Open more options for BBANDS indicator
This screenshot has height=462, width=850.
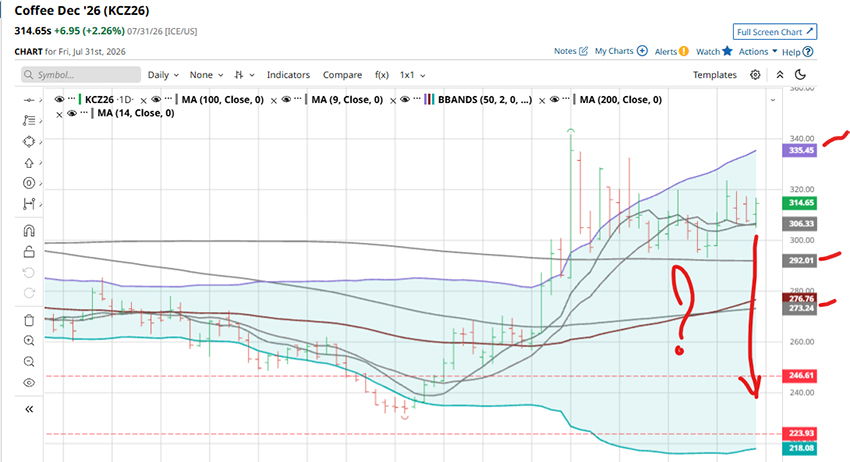(417, 98)
